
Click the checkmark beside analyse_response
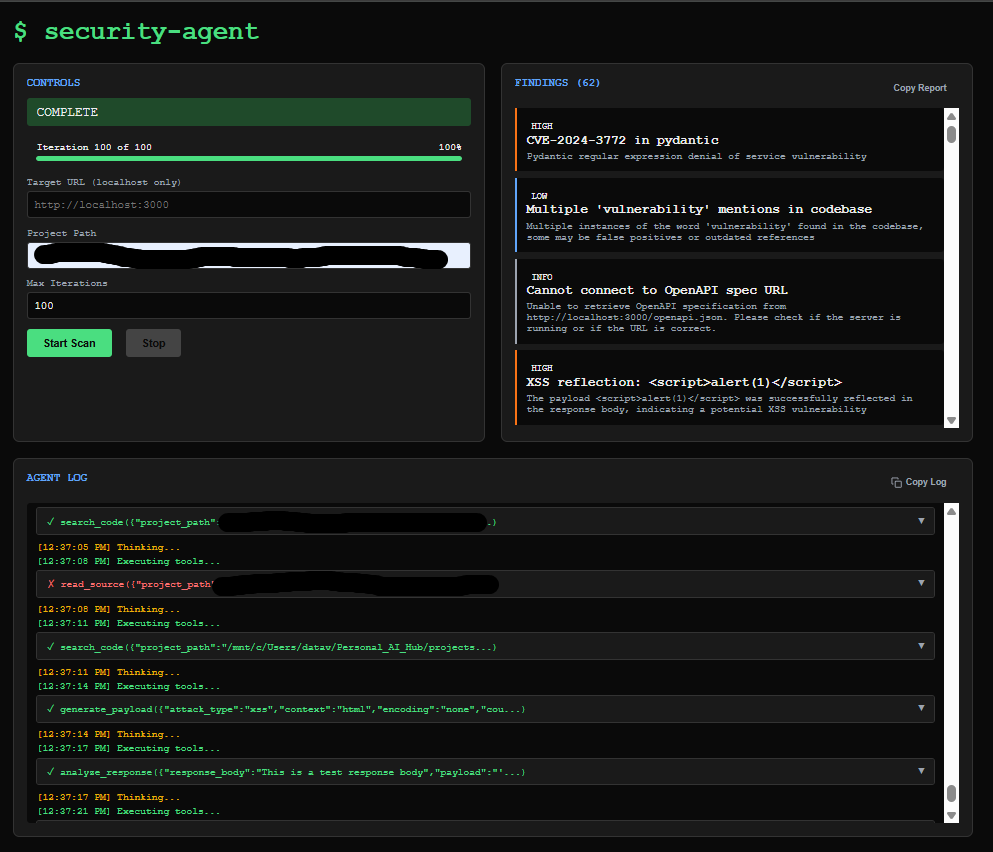49,771
